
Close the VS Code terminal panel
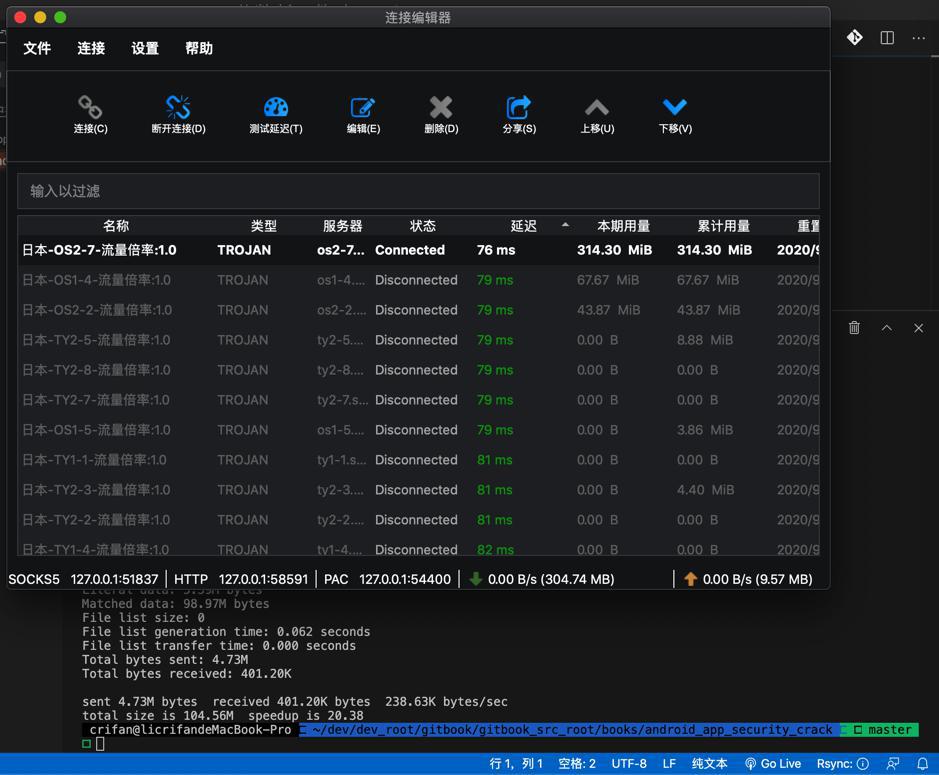click(x=919, y=328)
